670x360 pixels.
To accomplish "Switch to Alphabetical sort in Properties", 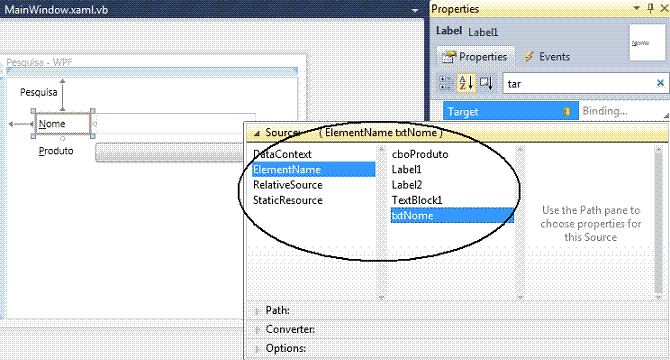I will (466, 83).
